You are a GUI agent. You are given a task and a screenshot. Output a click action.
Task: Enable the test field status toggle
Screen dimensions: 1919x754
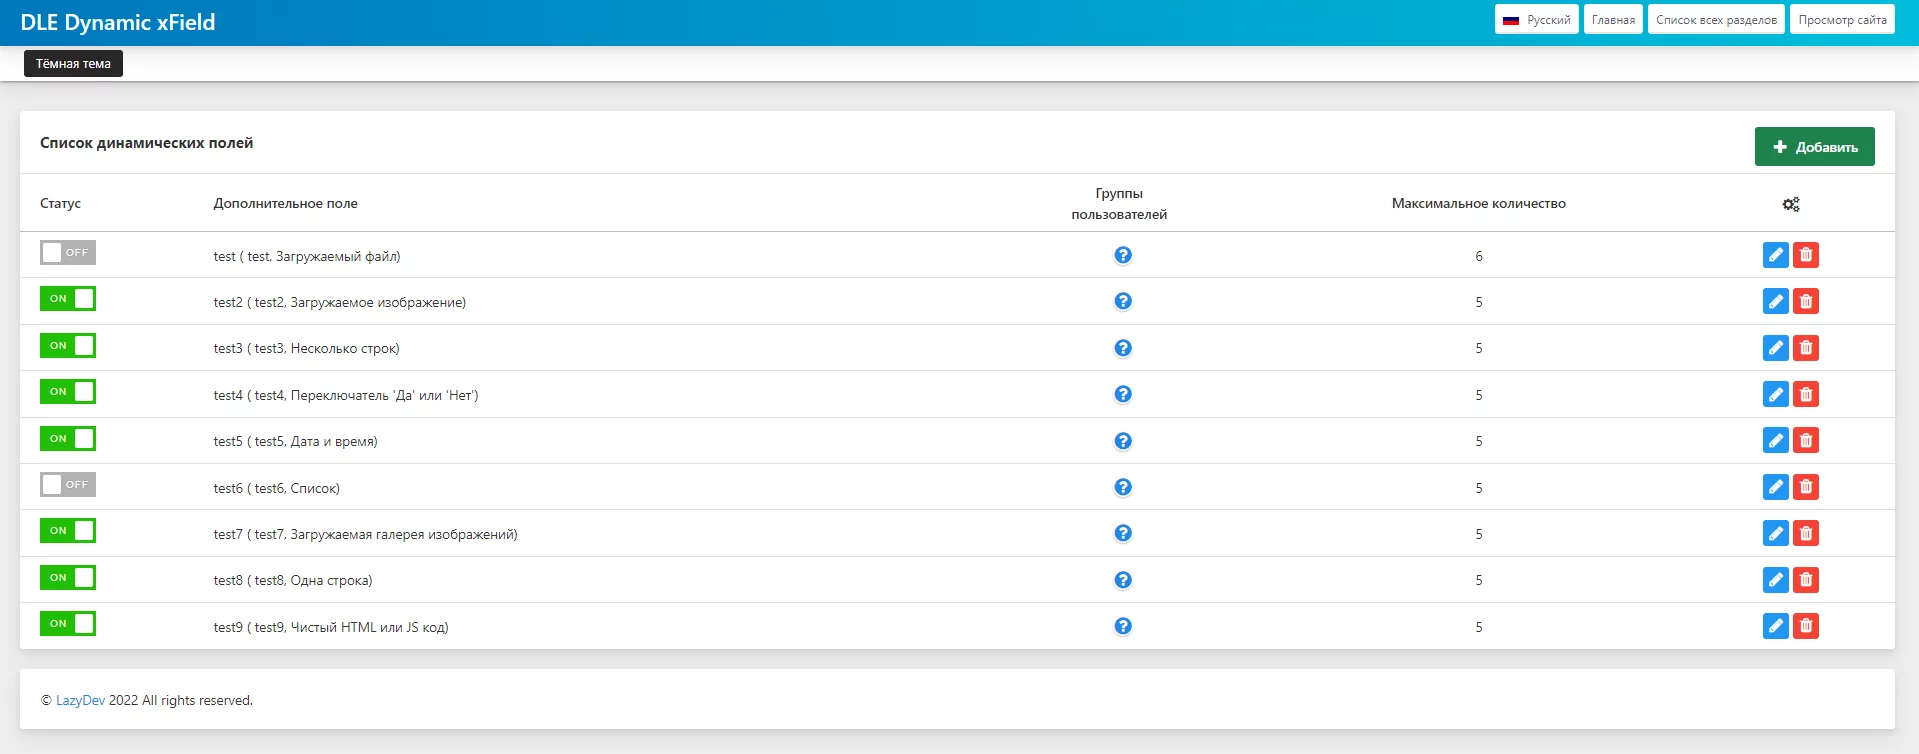click(x=68, y=253)
